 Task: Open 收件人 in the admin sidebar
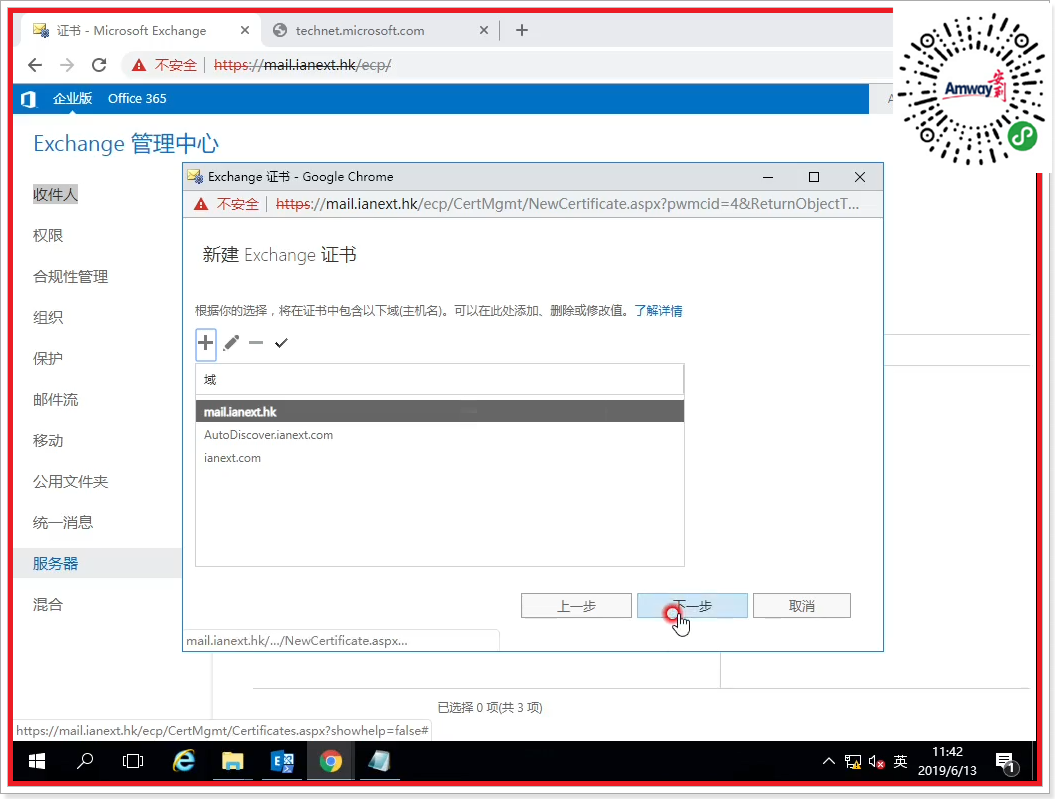point(55,194)
